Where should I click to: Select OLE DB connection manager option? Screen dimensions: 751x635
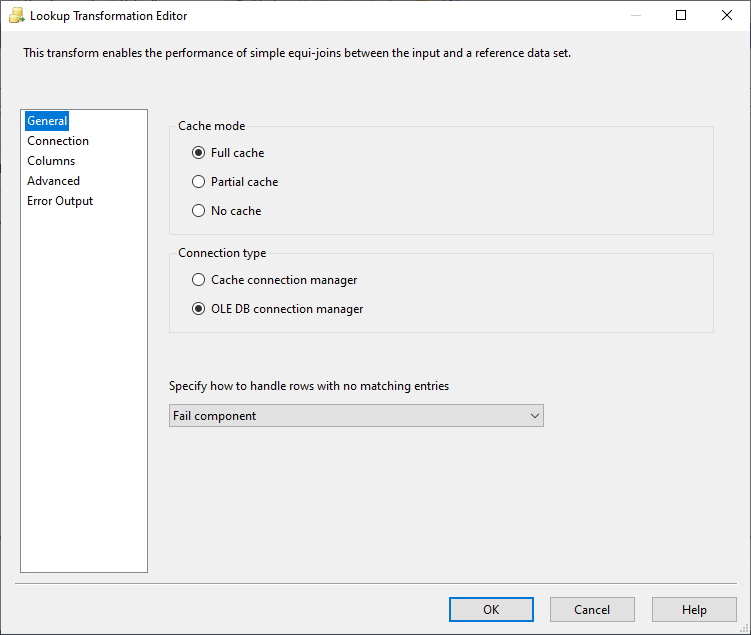(199, 309)
